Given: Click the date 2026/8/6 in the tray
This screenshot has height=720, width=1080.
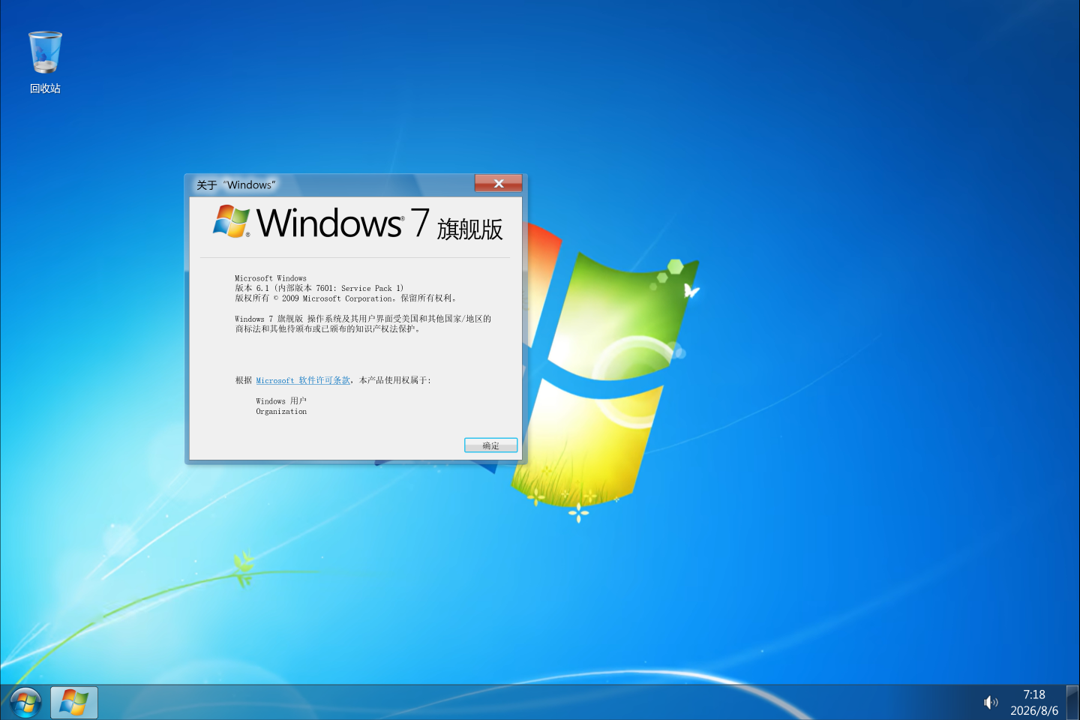Looking at the screenshot, I should [x=1034, y=710].
